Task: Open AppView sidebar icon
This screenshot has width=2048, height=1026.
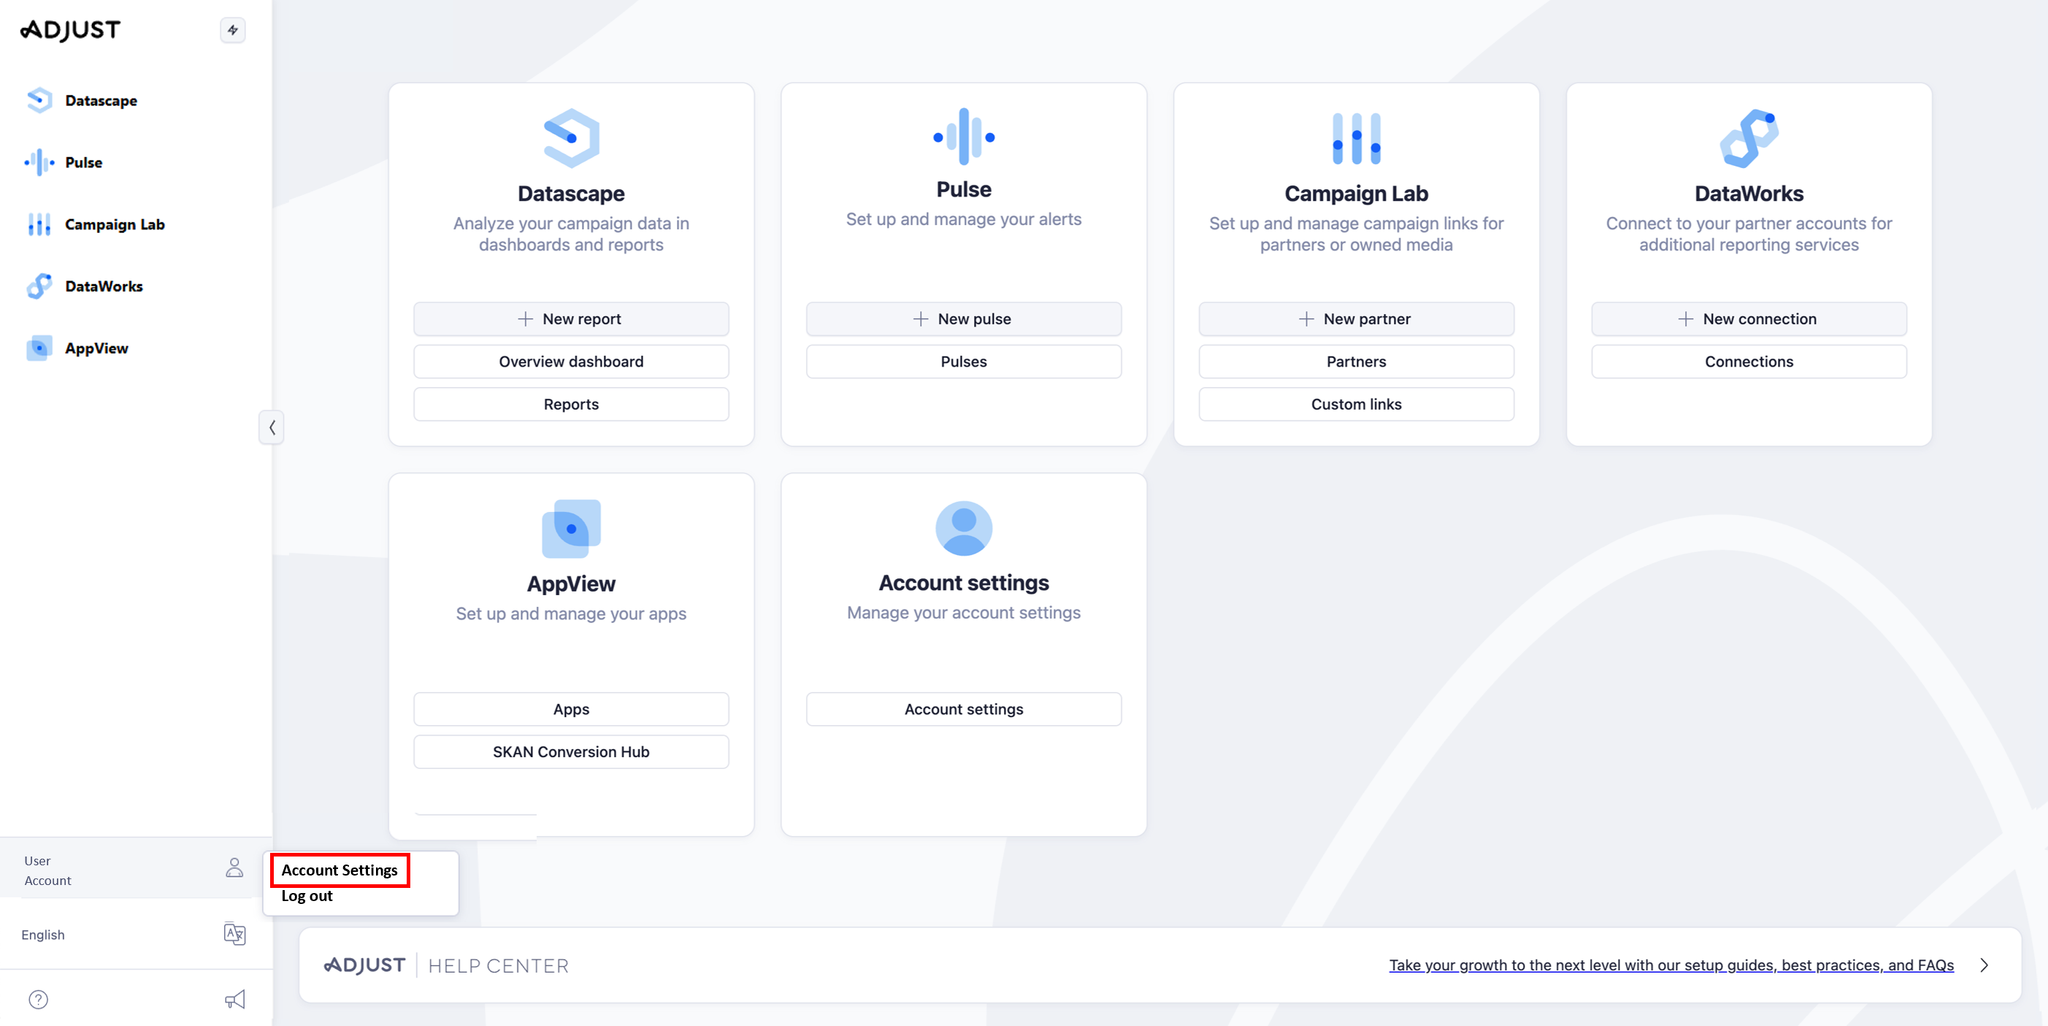Action: click(39, 348)
